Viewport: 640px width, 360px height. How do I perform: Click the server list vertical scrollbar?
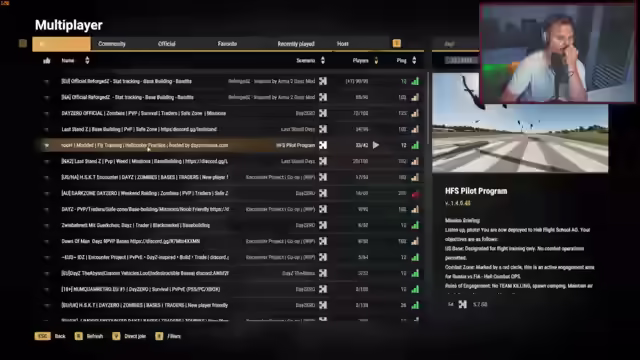coord(427,108)
